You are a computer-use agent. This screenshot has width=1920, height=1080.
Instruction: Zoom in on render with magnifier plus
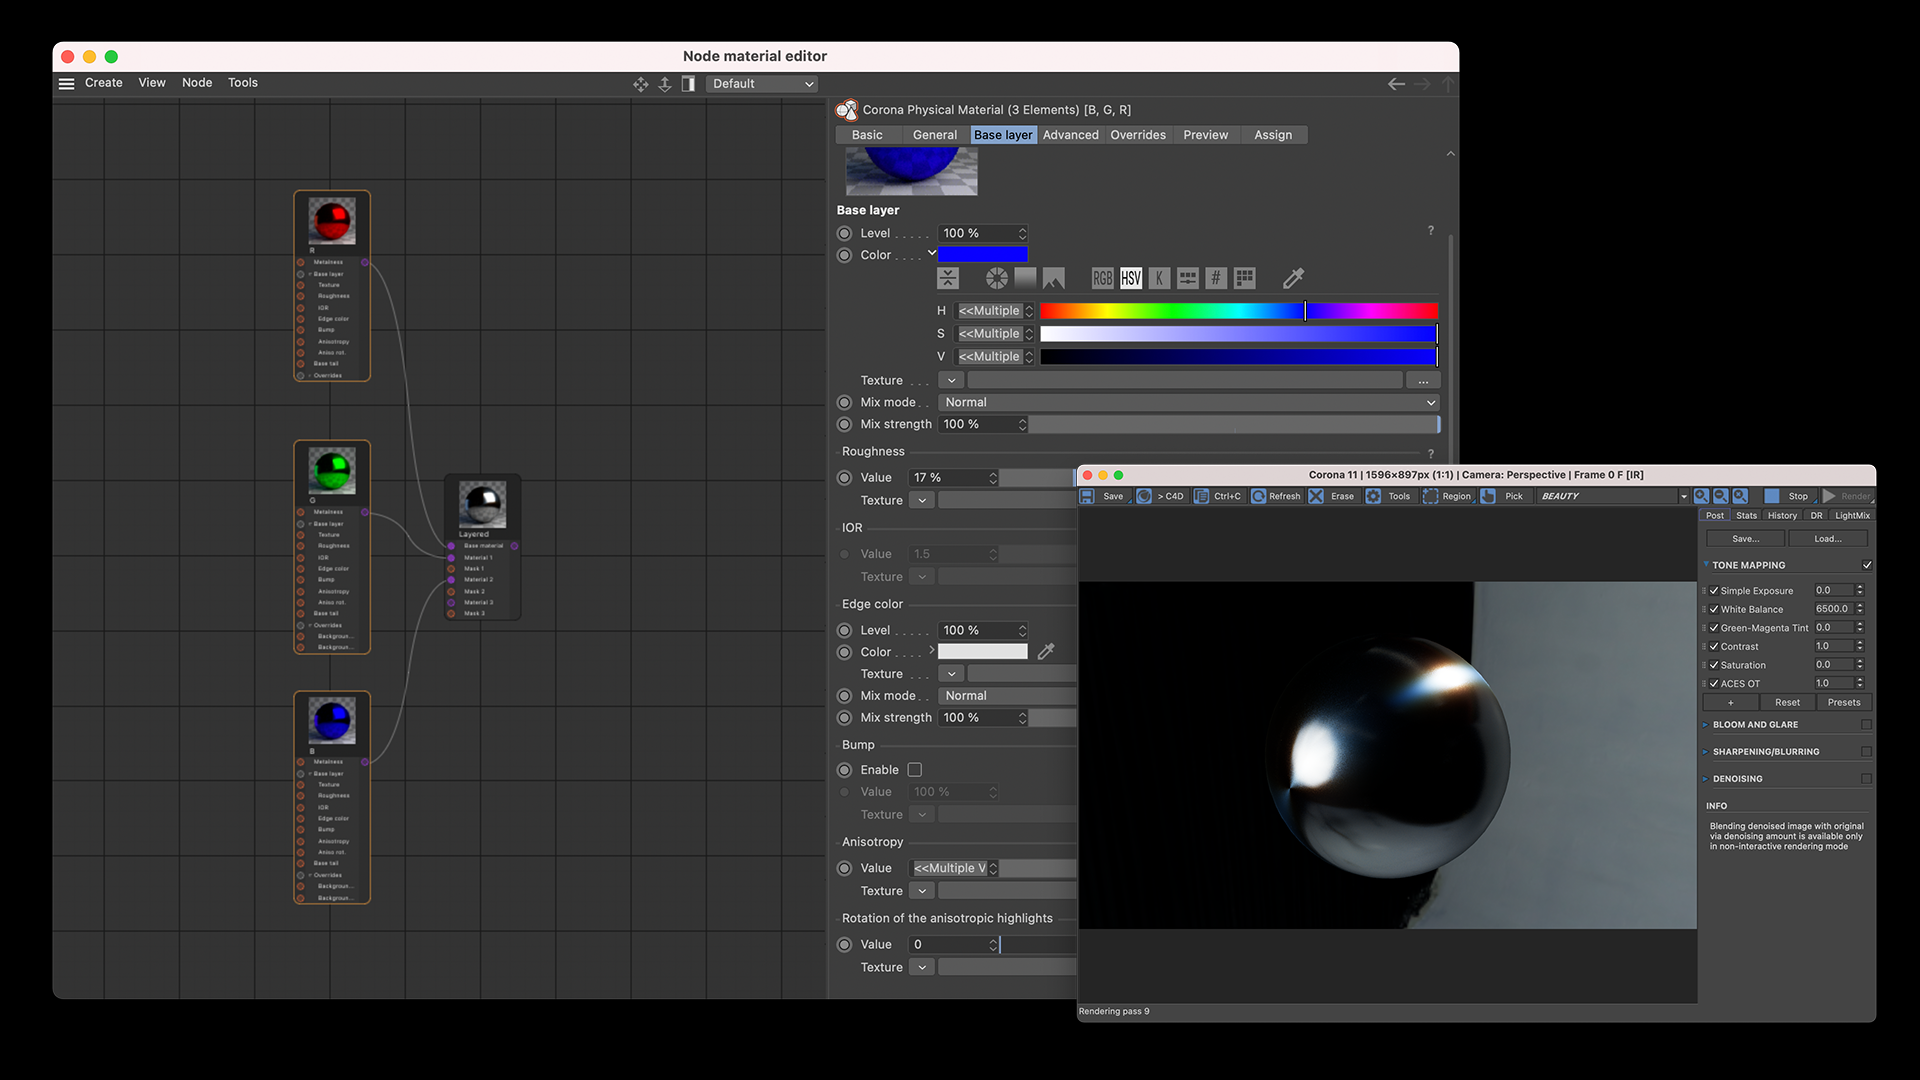click(x=1701, y=496)
